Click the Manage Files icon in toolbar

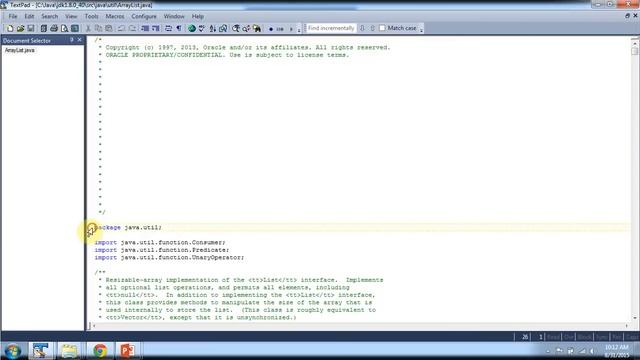point(44,29)
